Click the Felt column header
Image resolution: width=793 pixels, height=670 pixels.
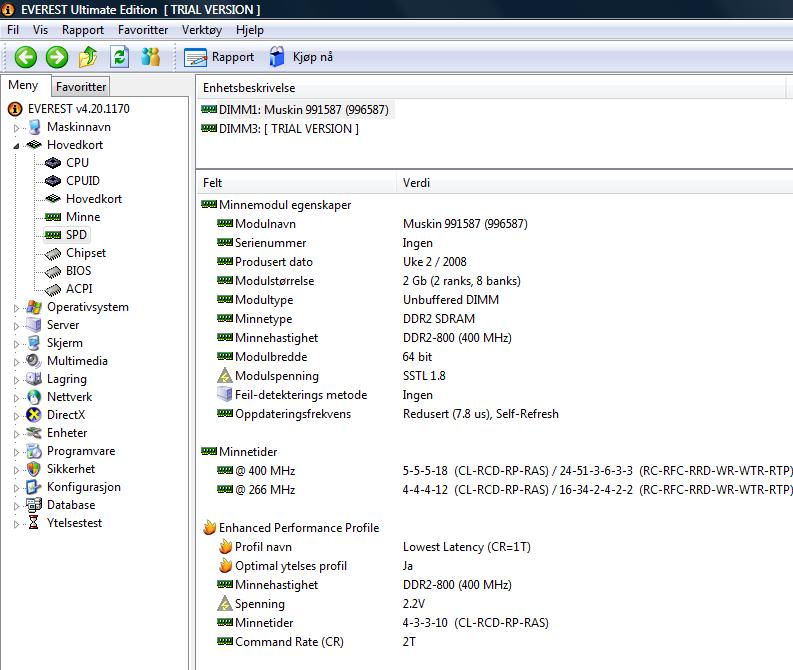click(296, 183)
